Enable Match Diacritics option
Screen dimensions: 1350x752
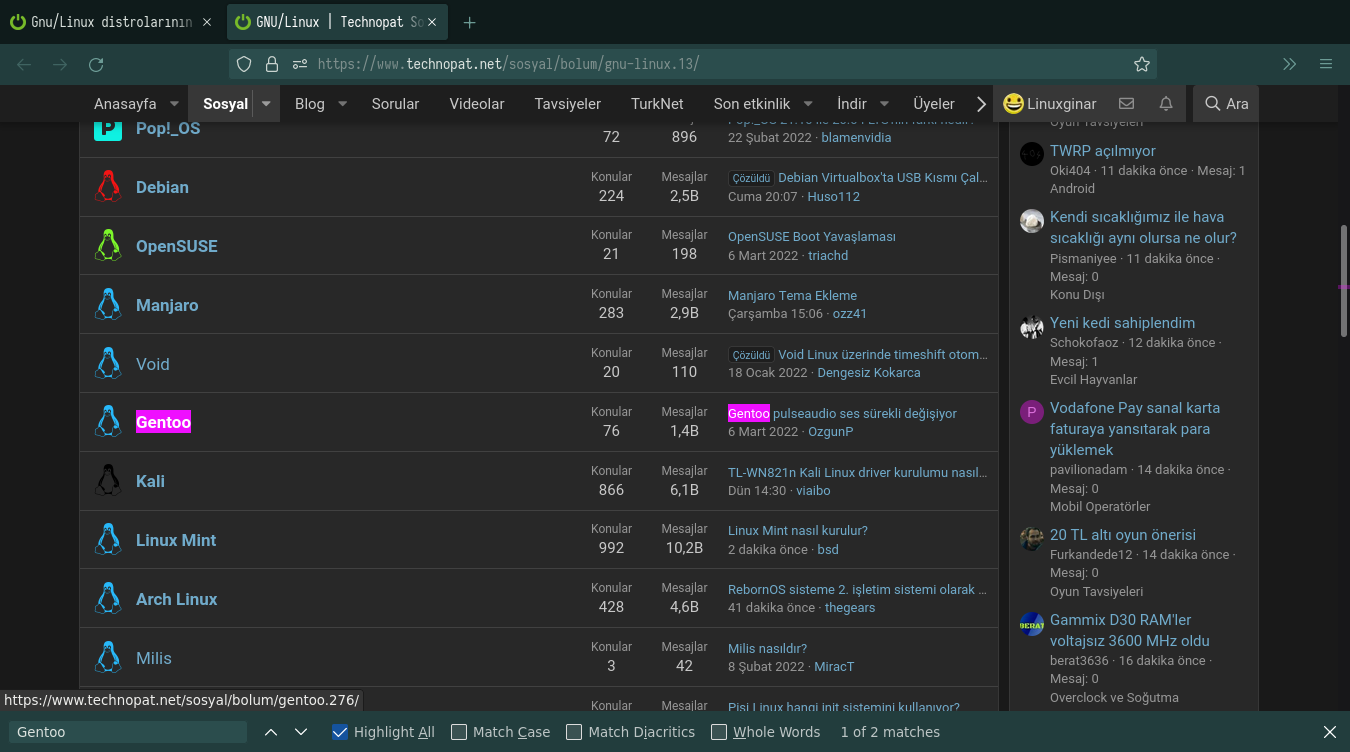(x=574, y=732)
